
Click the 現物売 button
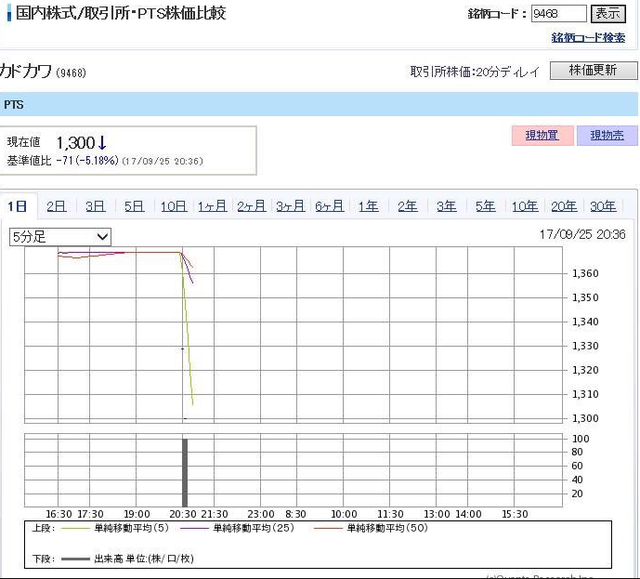(607, 135)
